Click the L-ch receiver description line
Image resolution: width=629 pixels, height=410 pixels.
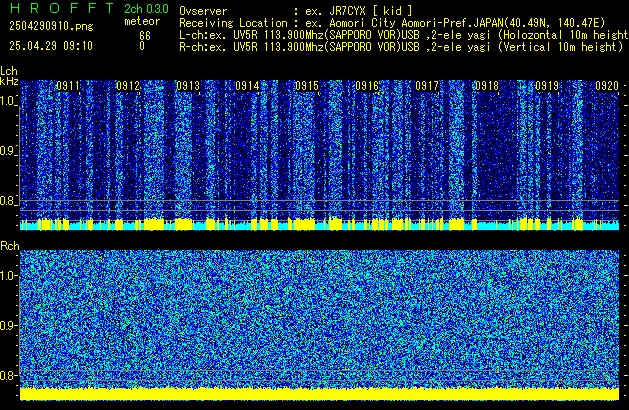tap(404, 35)
